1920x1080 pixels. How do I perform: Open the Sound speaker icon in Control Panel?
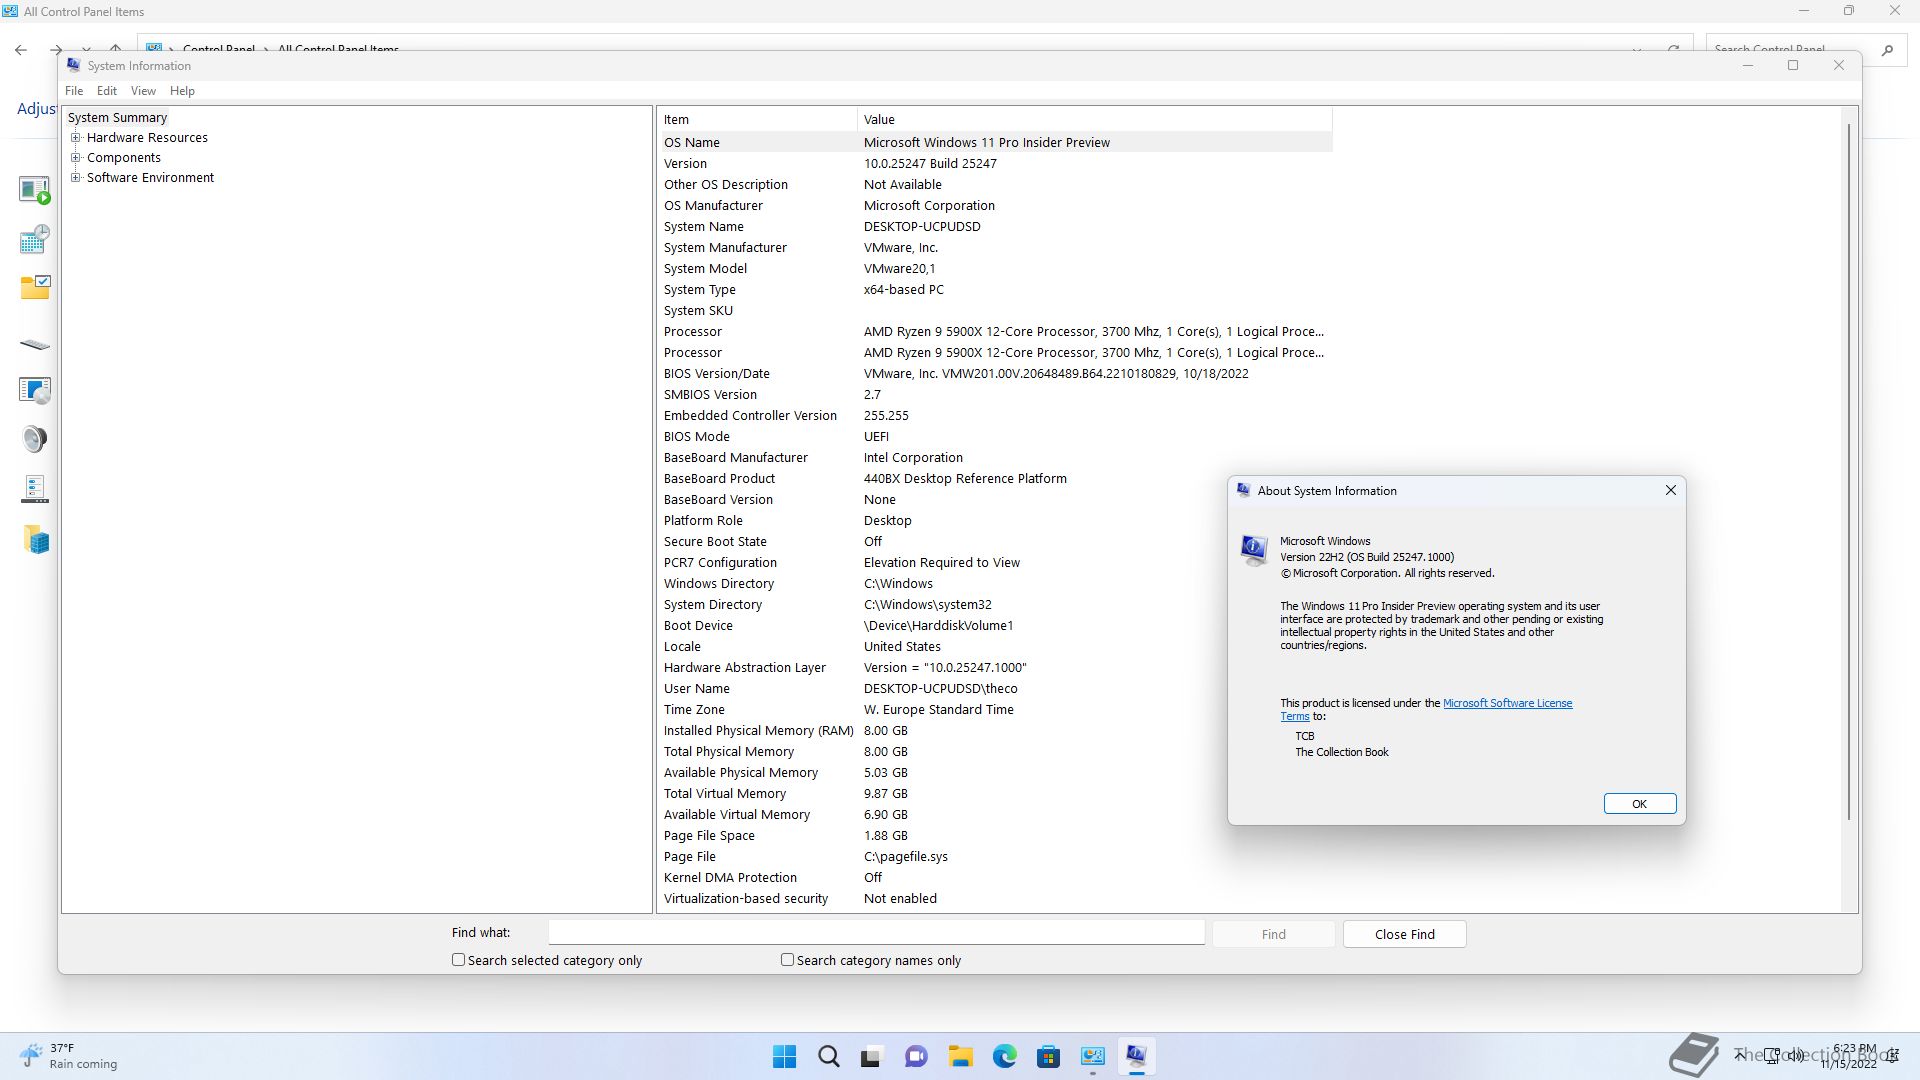34,439
